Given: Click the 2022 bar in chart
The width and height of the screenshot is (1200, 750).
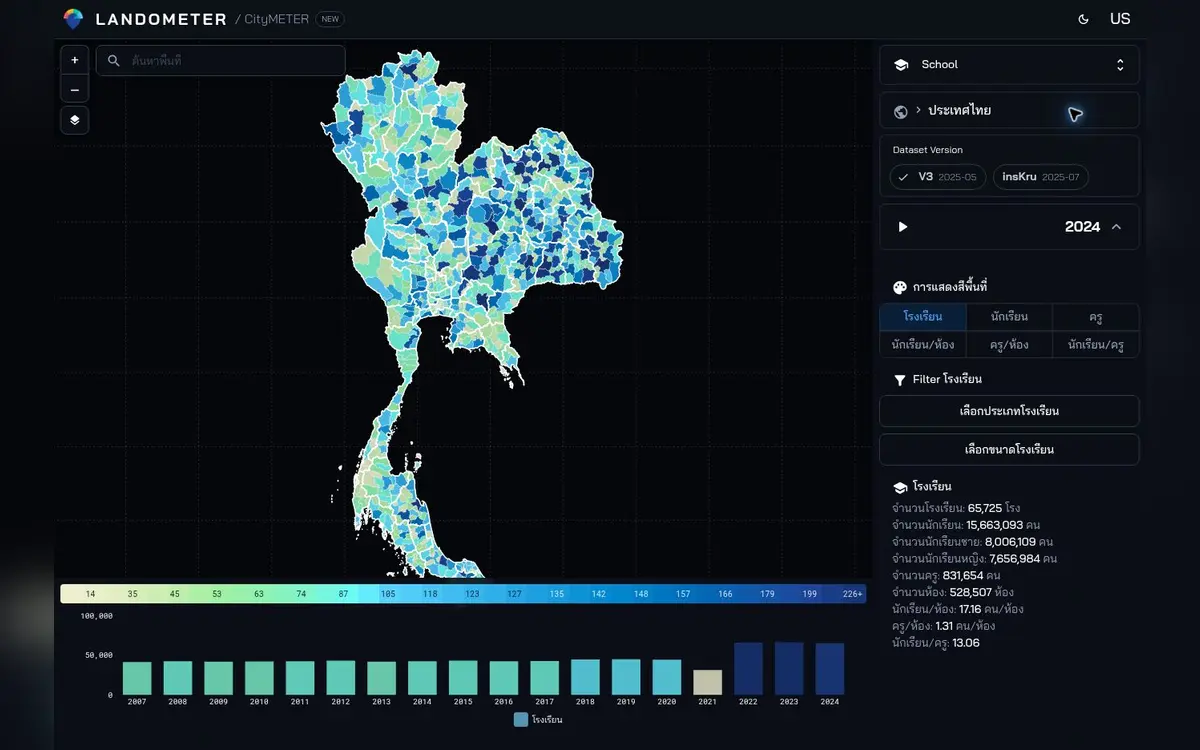Looking at the screenshot, I should 748,669.
